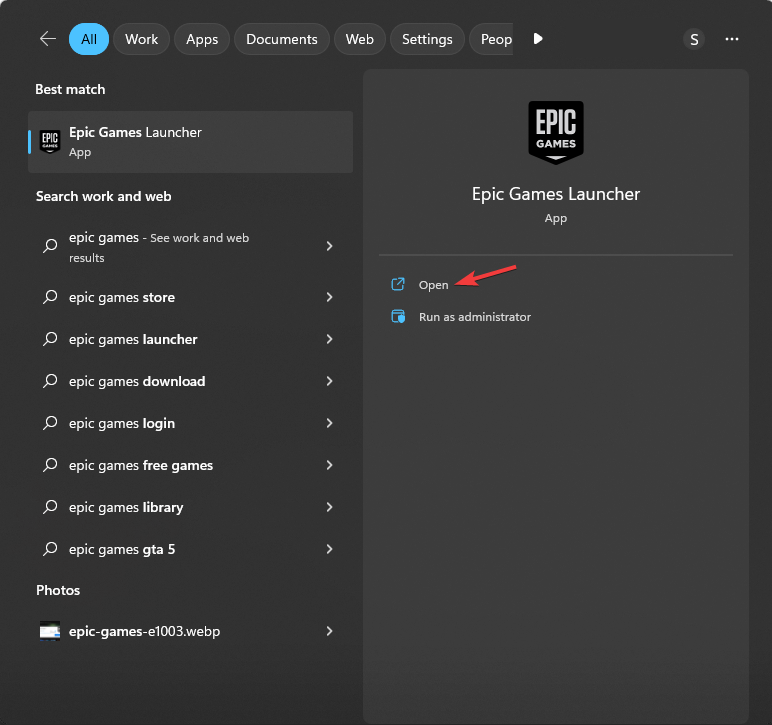Image resolution: width=772 pixels, height=725 pixels.
Task: Switch to the Documents filter tab
Action: coord(282,39)
